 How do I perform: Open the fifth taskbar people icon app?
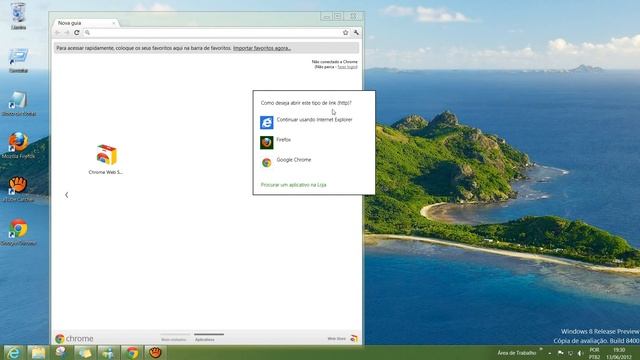point(109,353)
